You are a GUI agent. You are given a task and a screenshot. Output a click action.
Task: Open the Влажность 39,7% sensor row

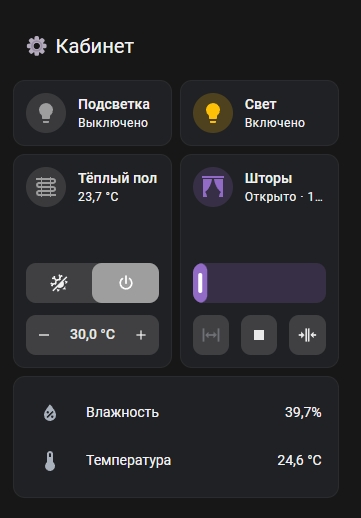(176, 413)
